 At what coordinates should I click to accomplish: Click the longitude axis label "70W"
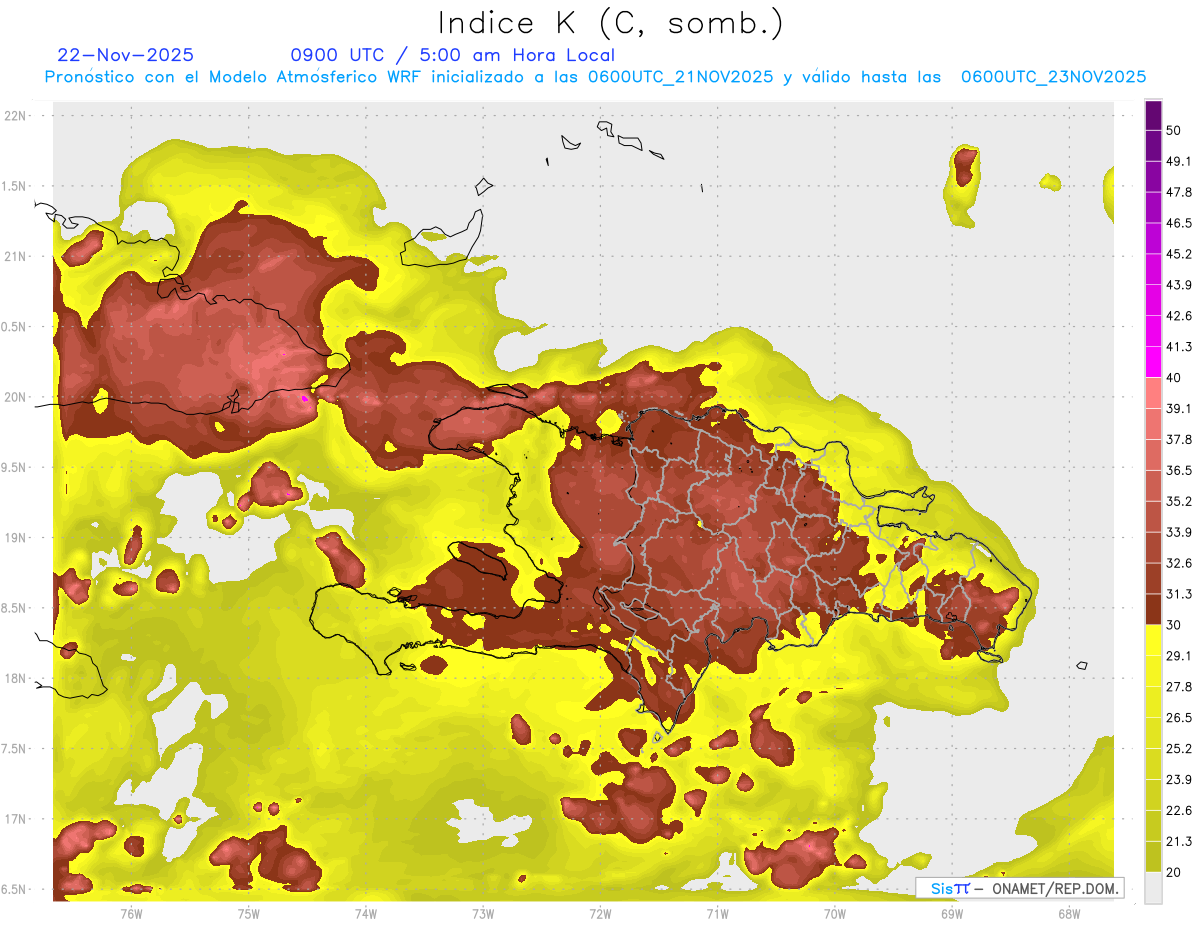click(x=835, y=914)
